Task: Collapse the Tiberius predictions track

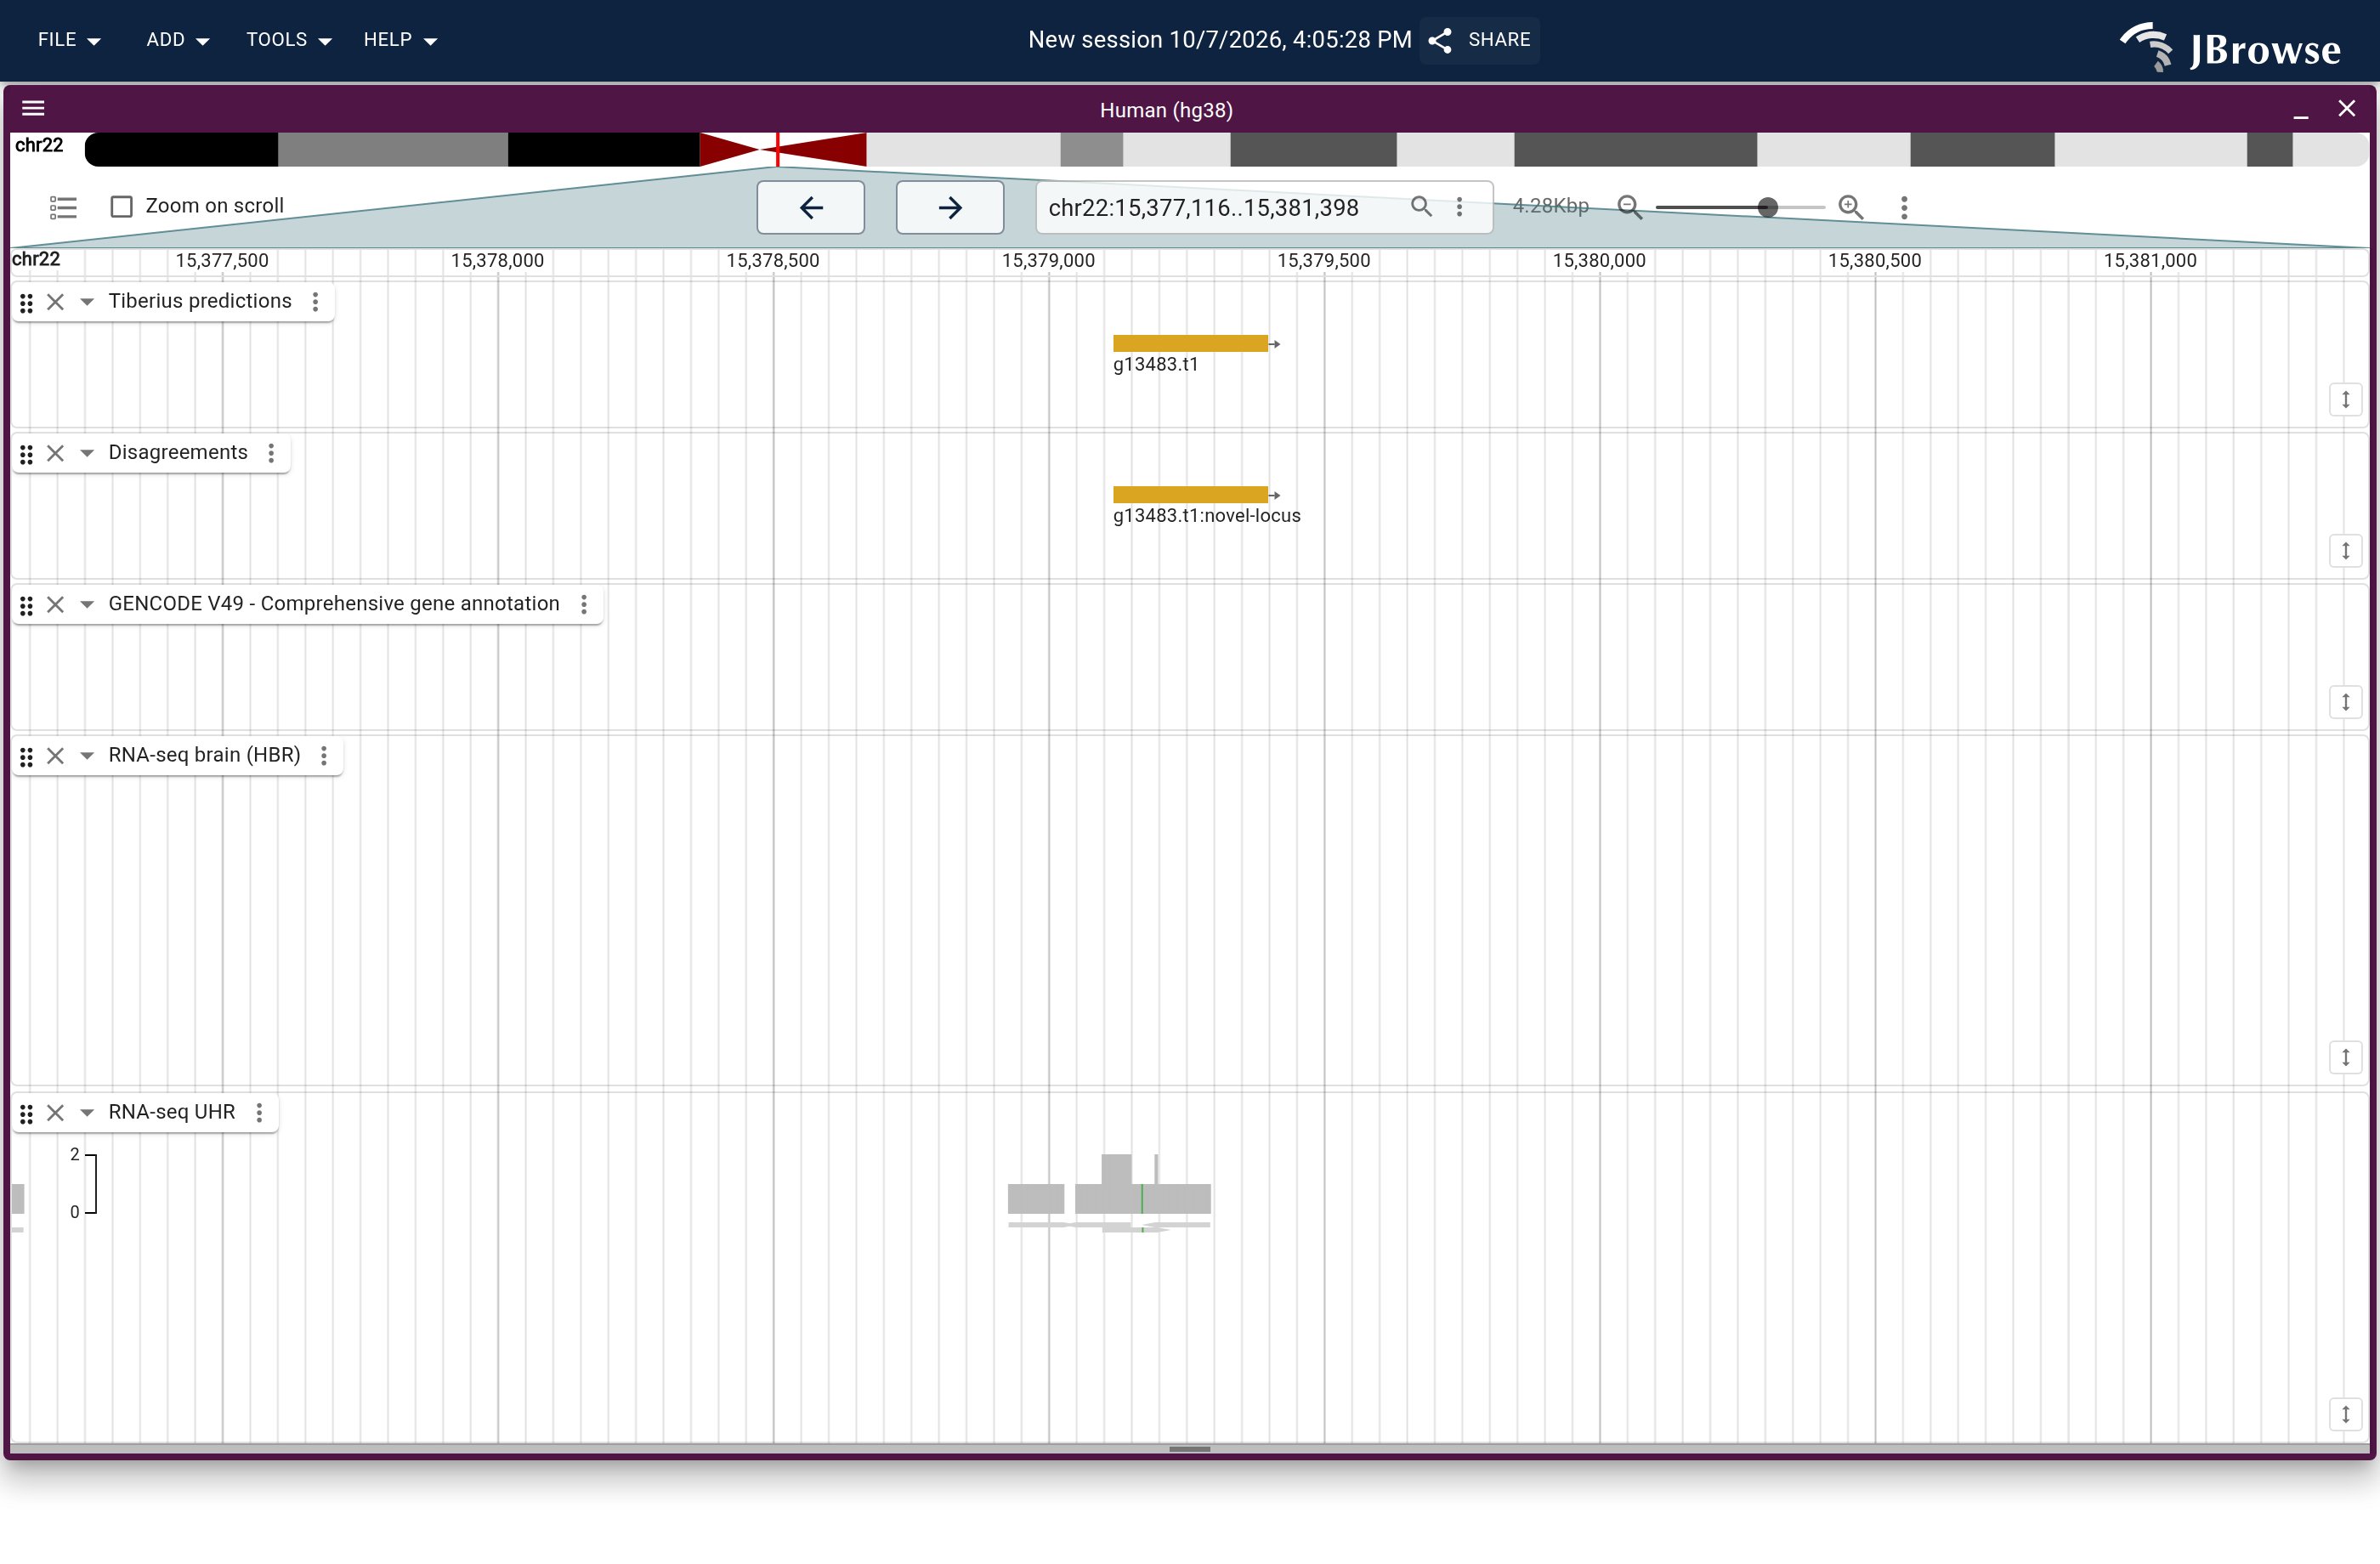Action: coord(87,301)
